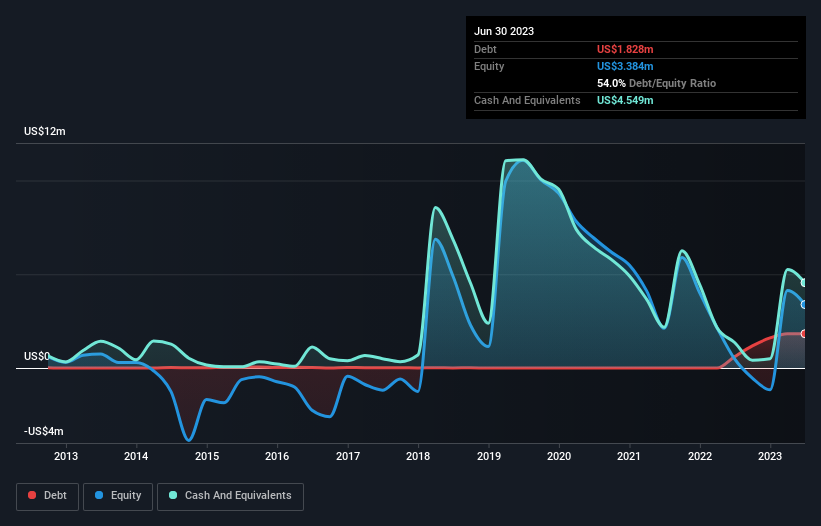Click the 2020 x-axis label

(559, 456)
